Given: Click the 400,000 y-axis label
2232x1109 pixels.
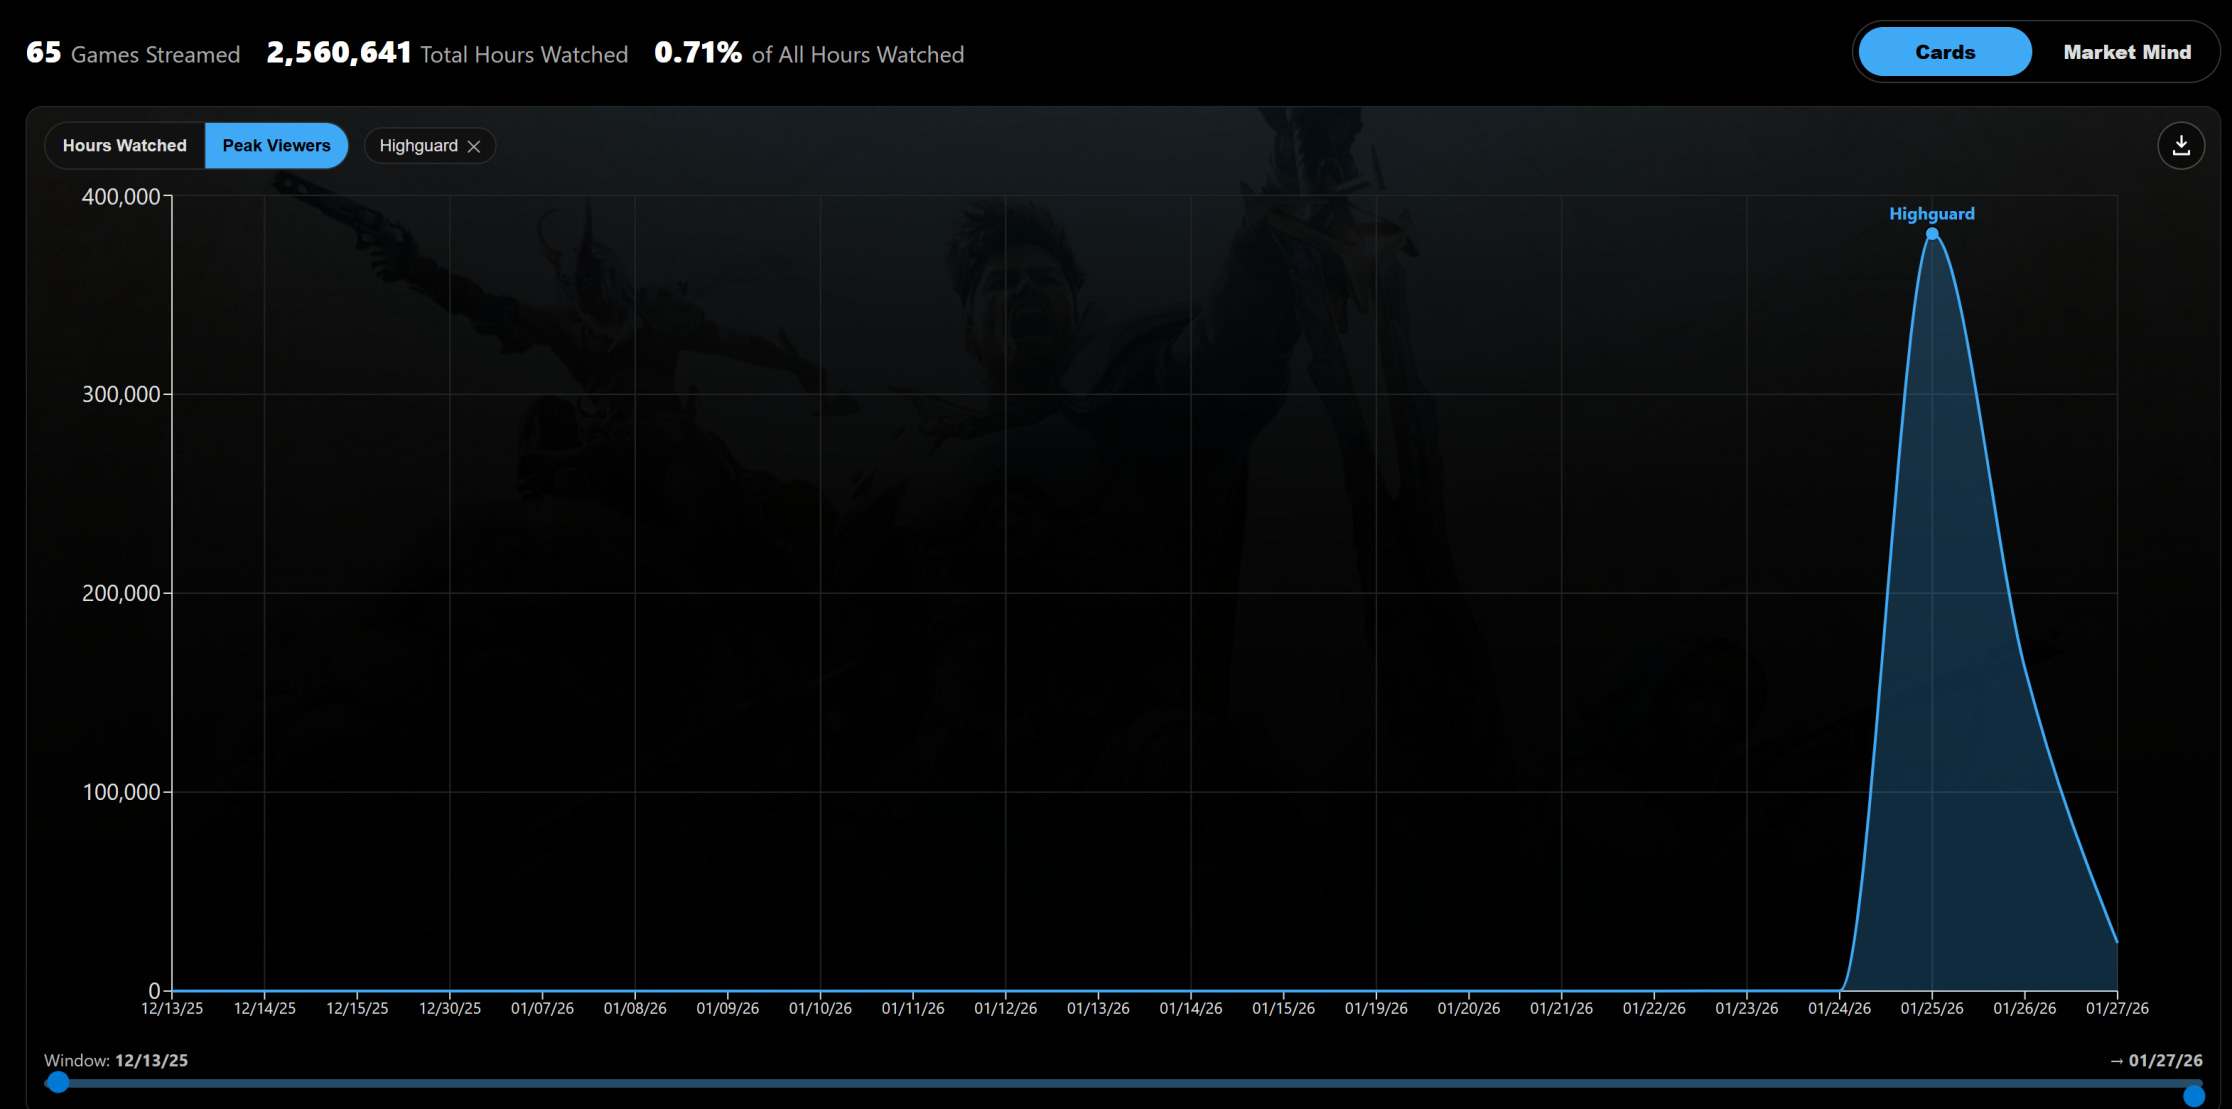Looking at the screenshot, I should click(x=121, y=197).
